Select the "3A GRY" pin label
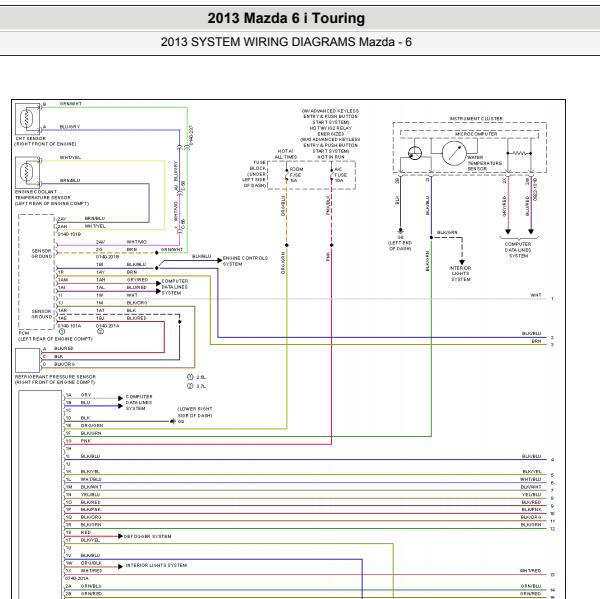Image resolution: width=600 pixels, height=599 pixels. coord(78,395)
